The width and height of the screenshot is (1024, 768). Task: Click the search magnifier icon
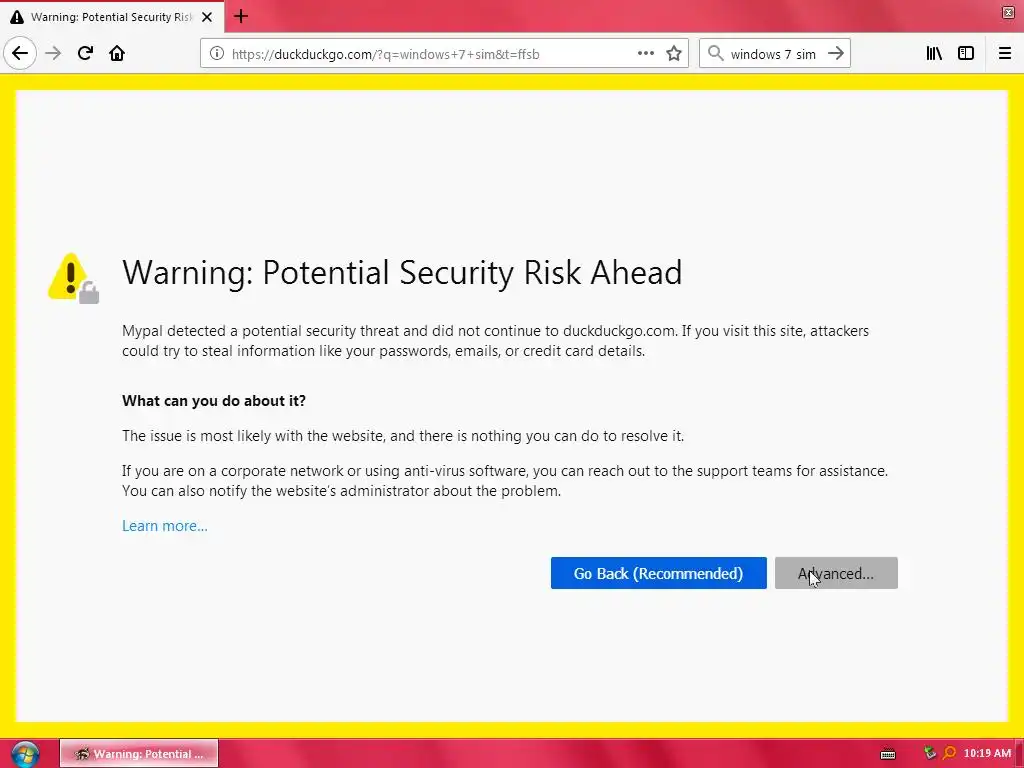[x=716, y=54]
